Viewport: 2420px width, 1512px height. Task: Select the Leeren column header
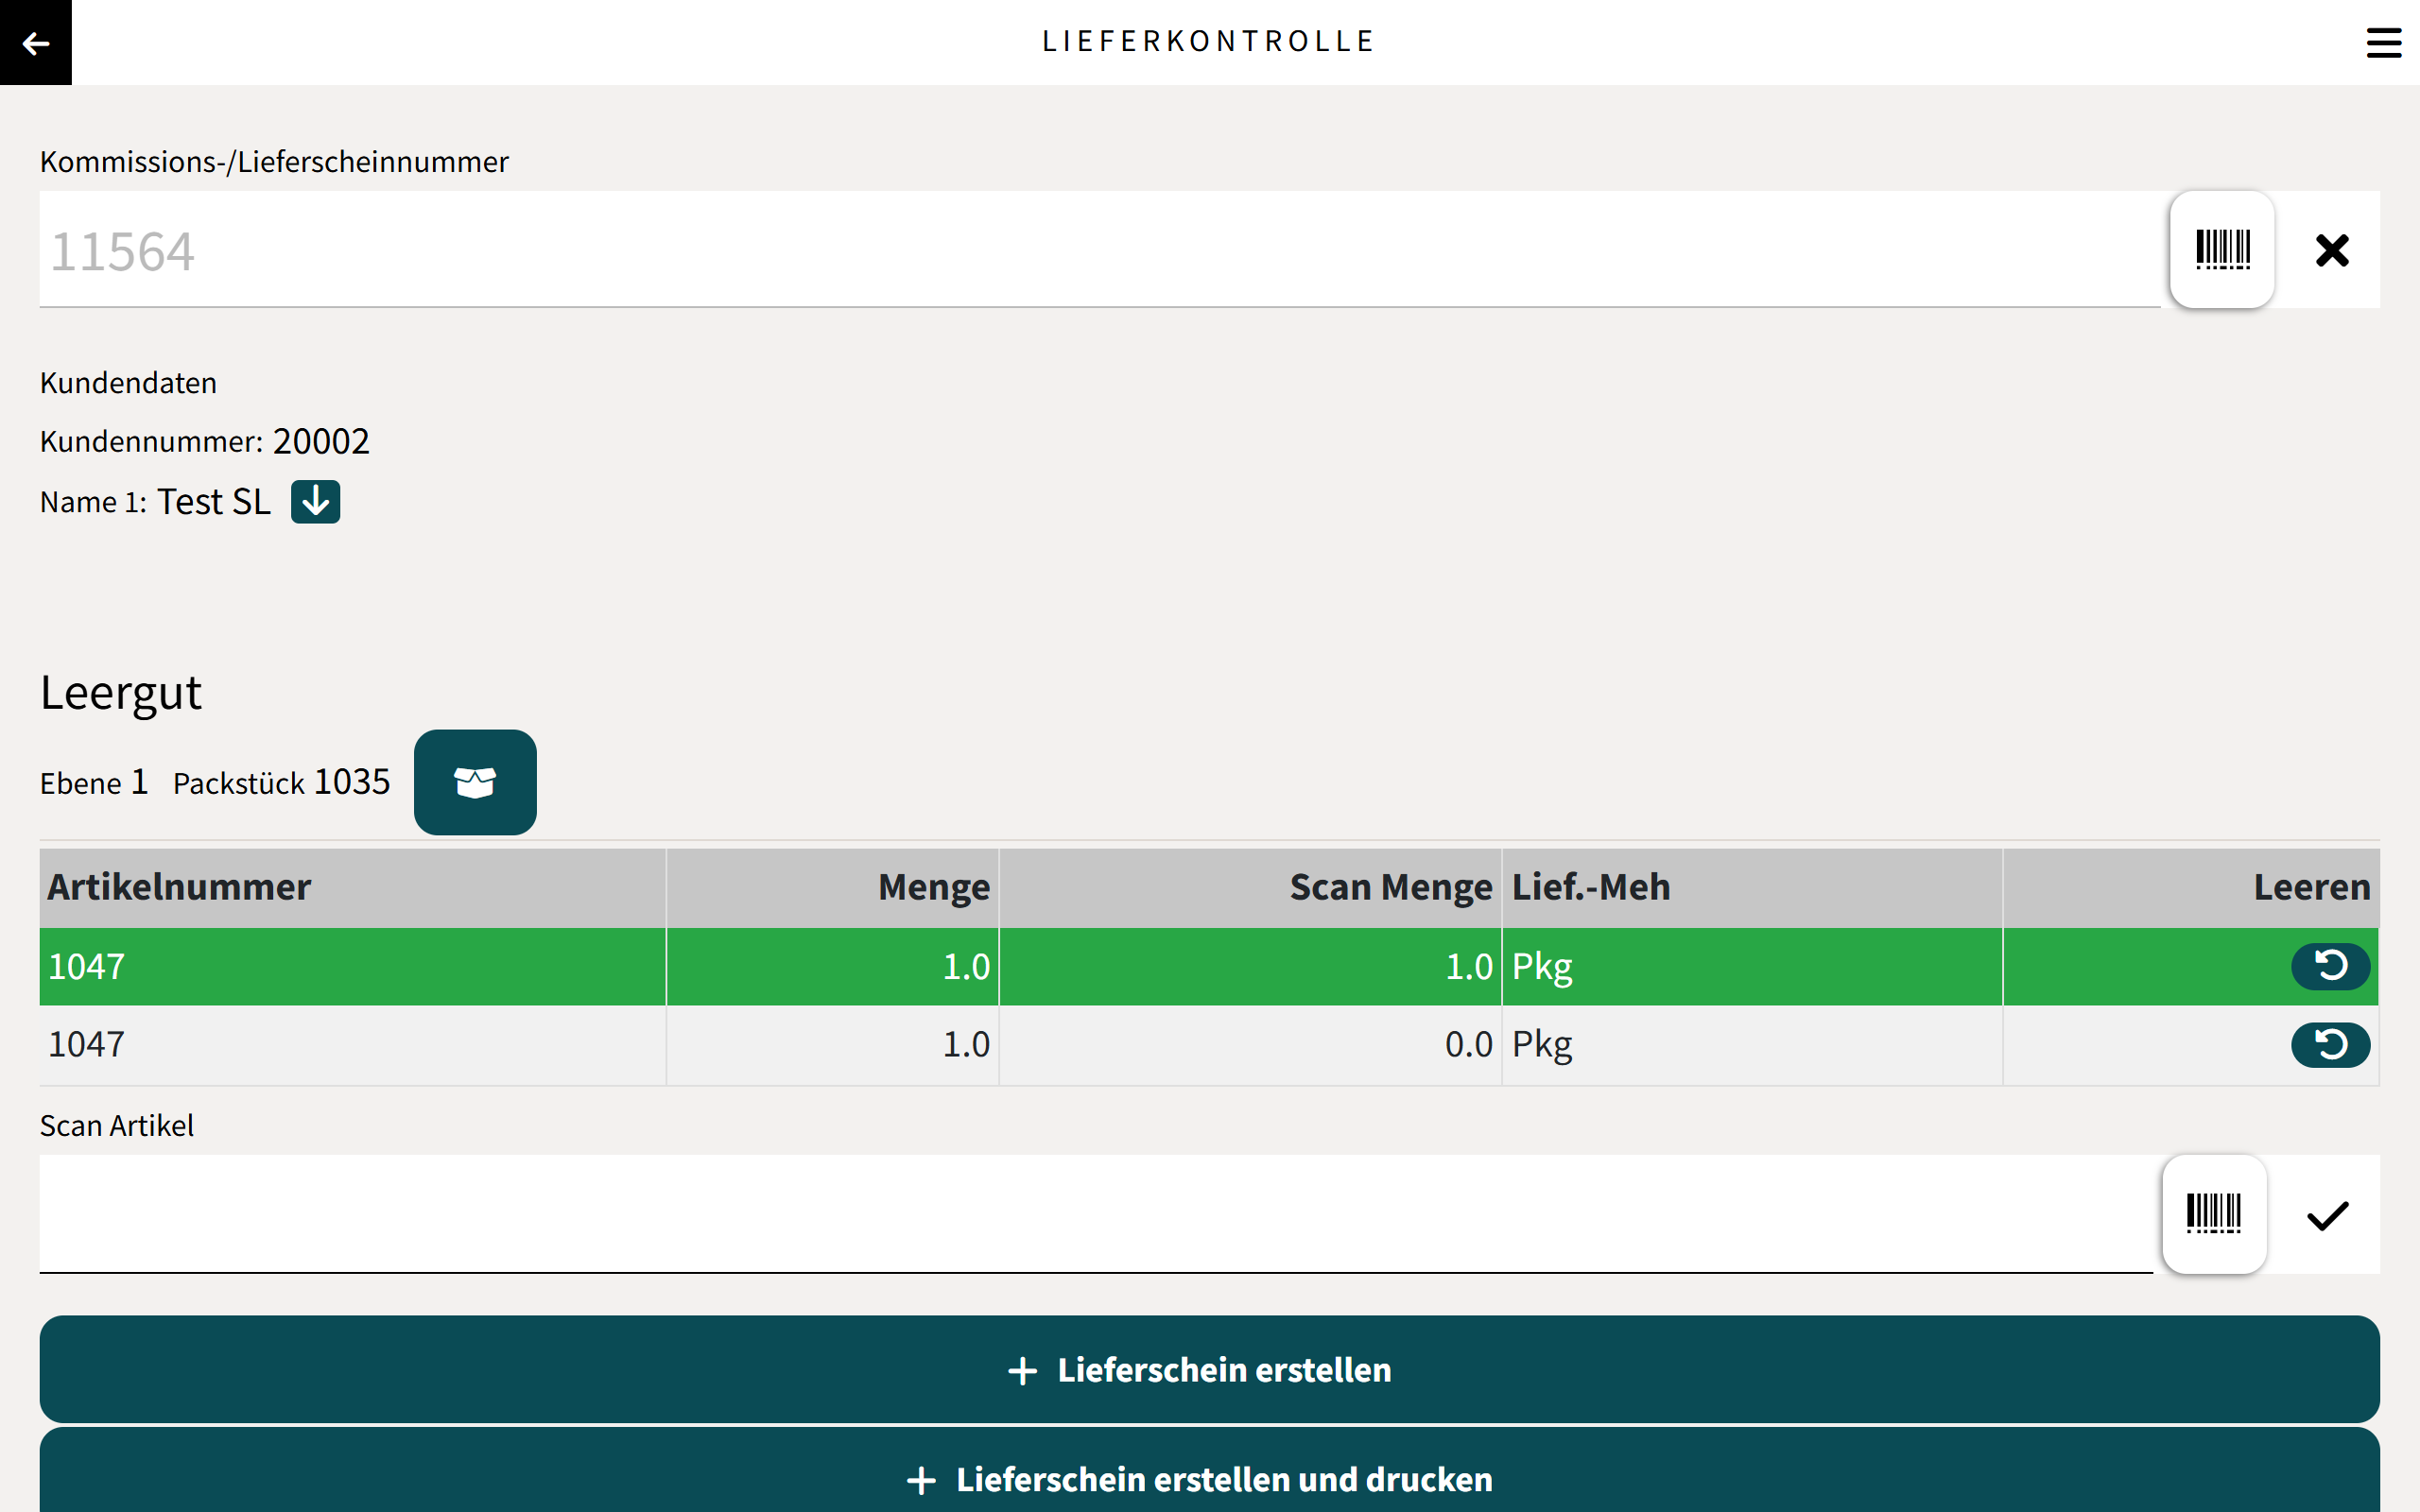[2191, 888]
